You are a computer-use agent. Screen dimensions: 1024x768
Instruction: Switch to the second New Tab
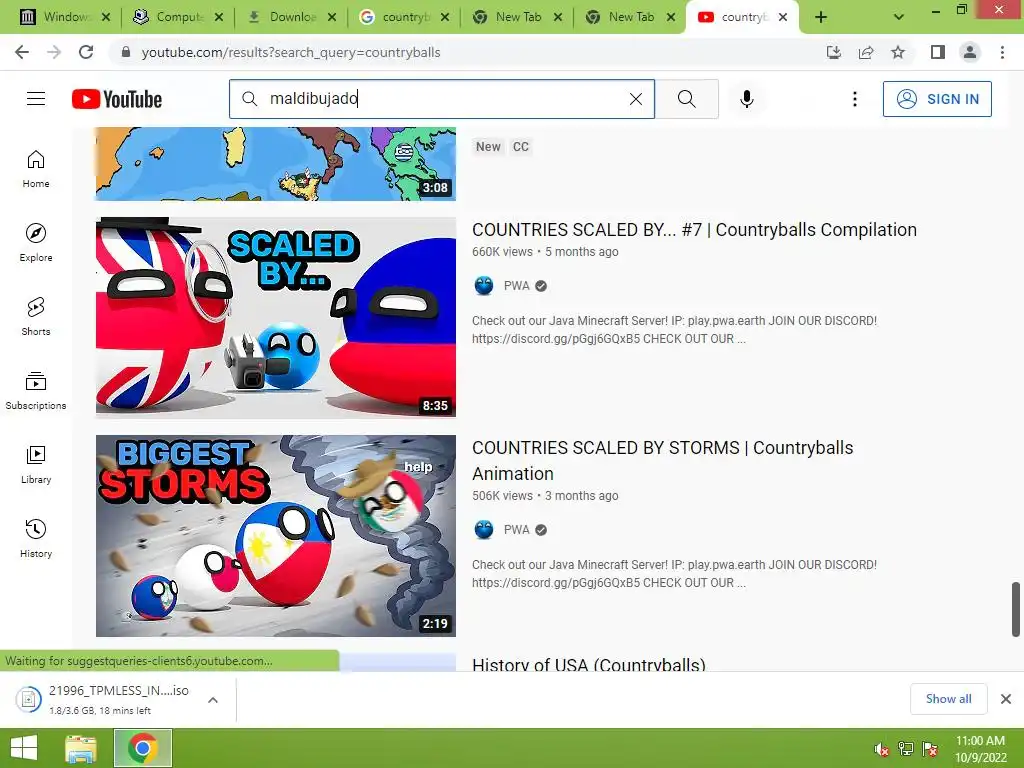621,17
